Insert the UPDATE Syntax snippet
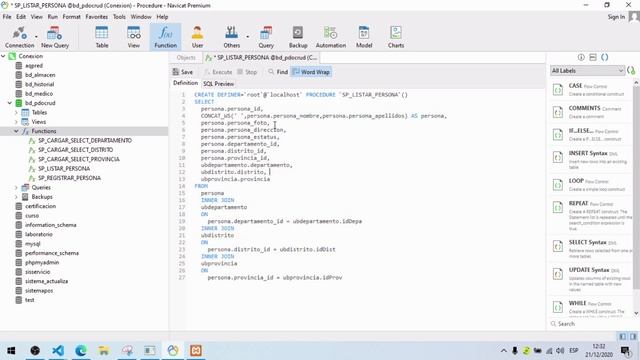Screen dimensions: 640x360 point(591,280)
